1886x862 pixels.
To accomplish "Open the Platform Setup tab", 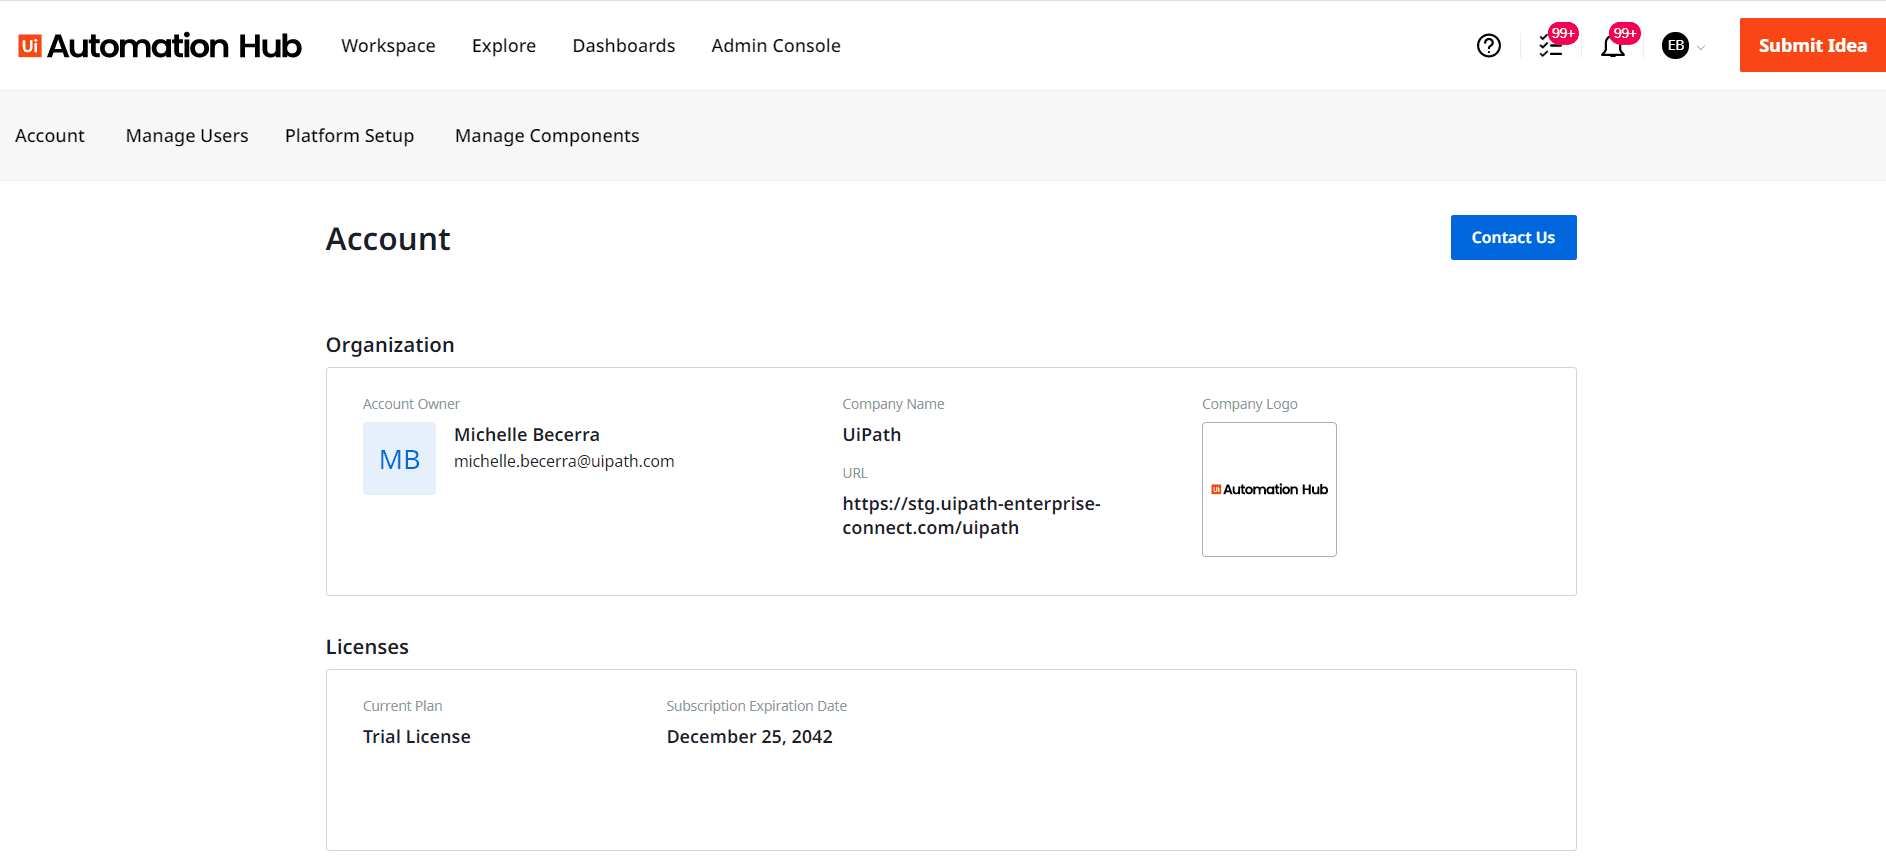I will [349, 136].
